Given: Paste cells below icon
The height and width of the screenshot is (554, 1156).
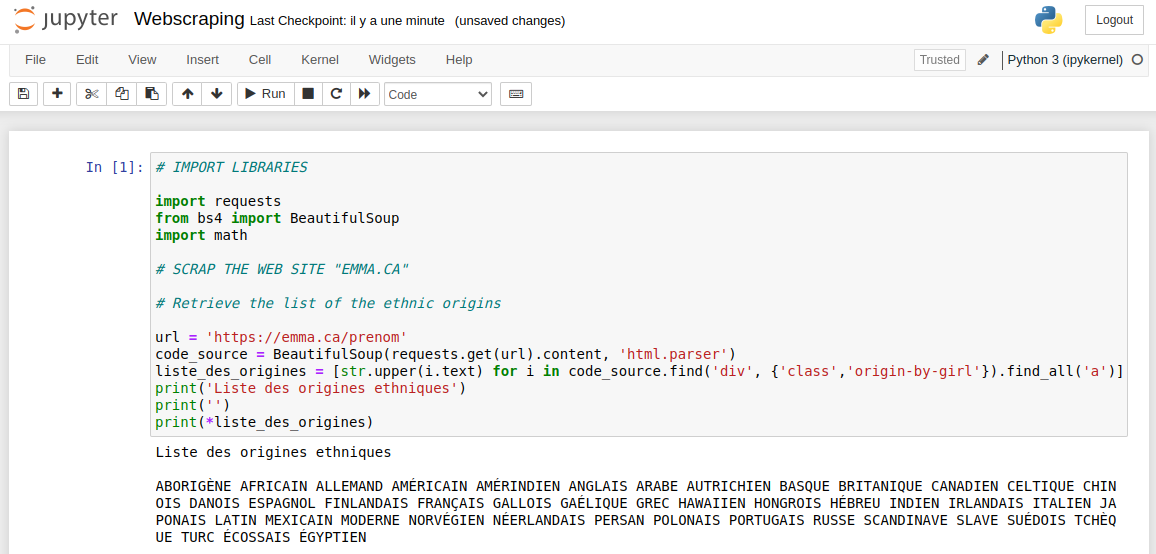Looking at the screenshot, I should pyautogui.click(x=152, y=94).
